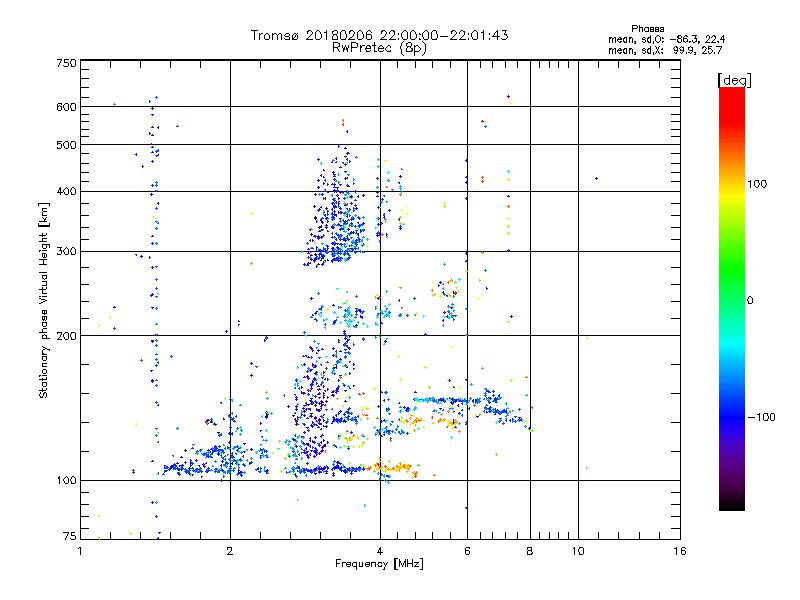Click the x-axis tick label '16'
Viewport: 800px width, 600px height.
[x=680, y=551]
